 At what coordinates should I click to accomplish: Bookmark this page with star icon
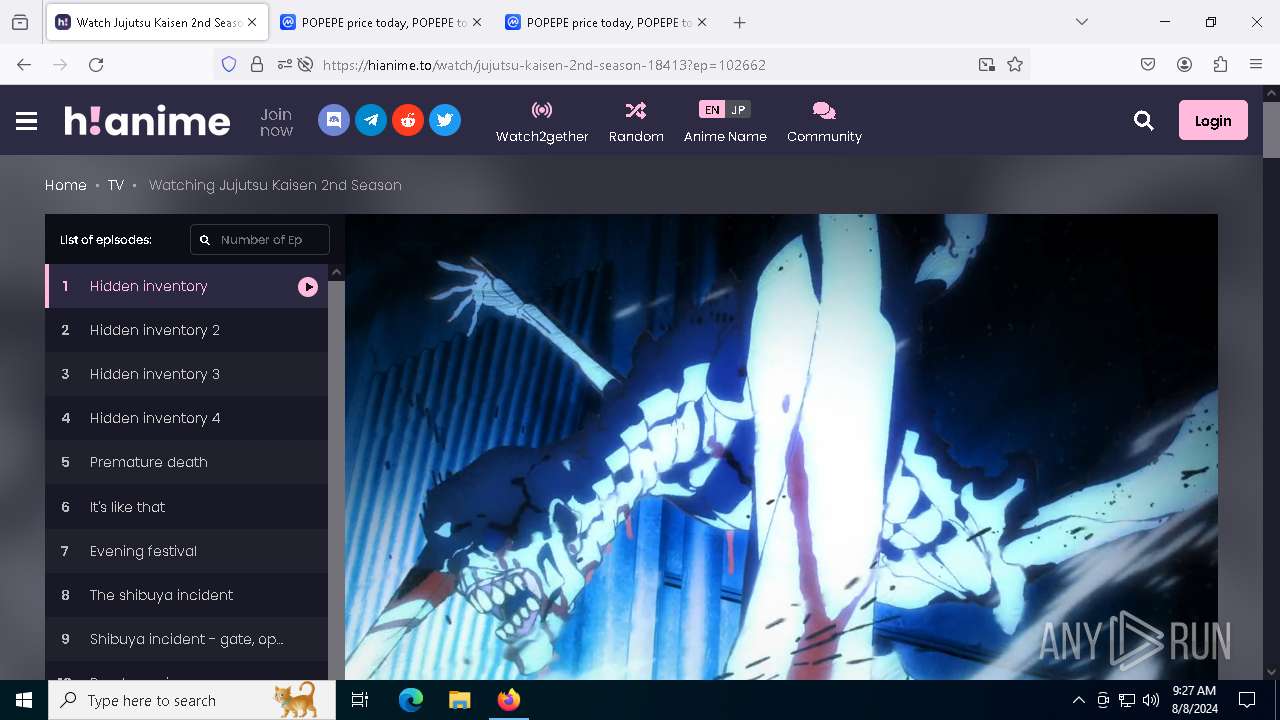point(1015,64)
